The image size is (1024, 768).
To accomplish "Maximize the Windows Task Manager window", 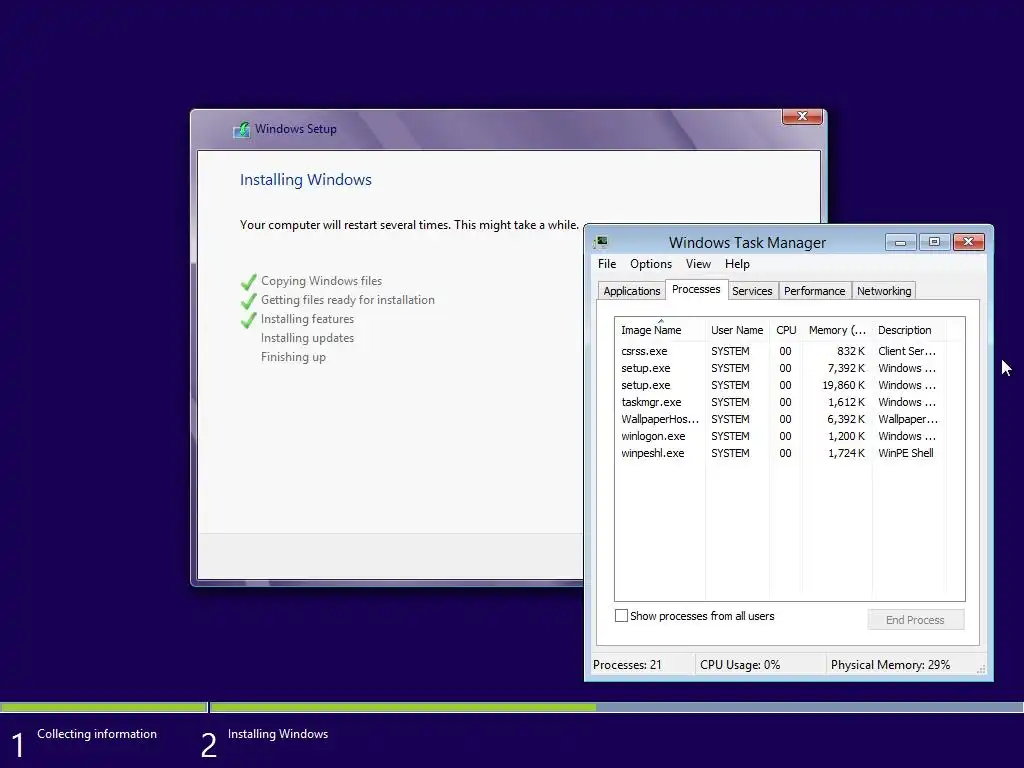I will click(935, 242).
